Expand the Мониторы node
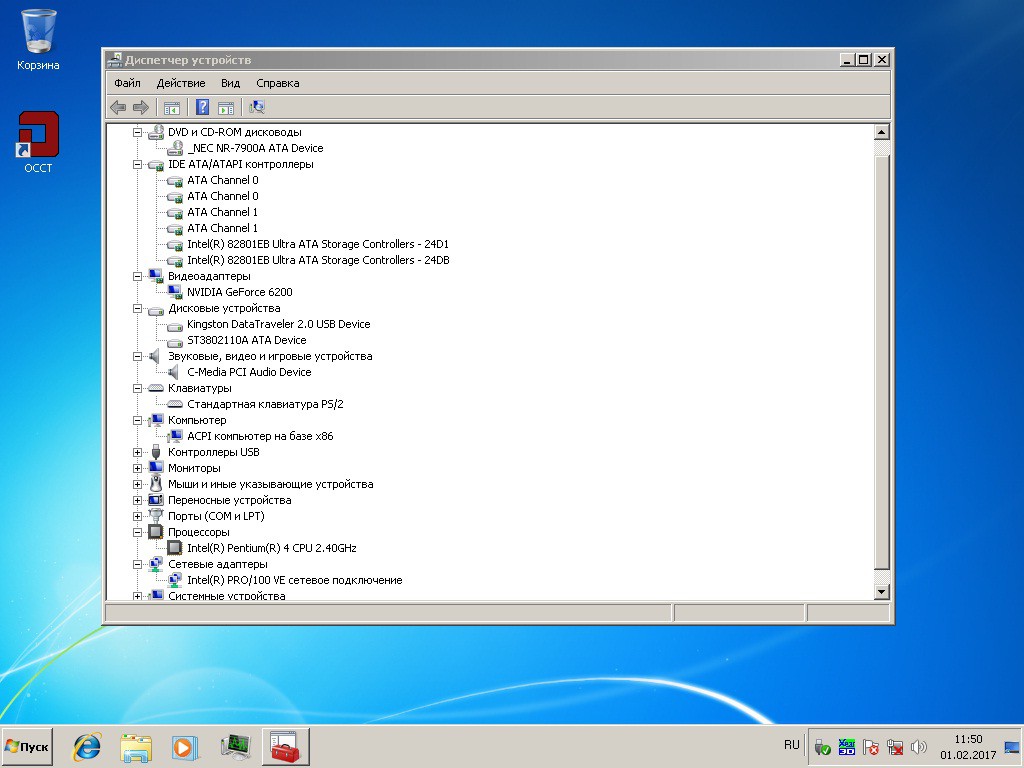This screenshot has height=768, width=1024. click(x=137, y=468)
